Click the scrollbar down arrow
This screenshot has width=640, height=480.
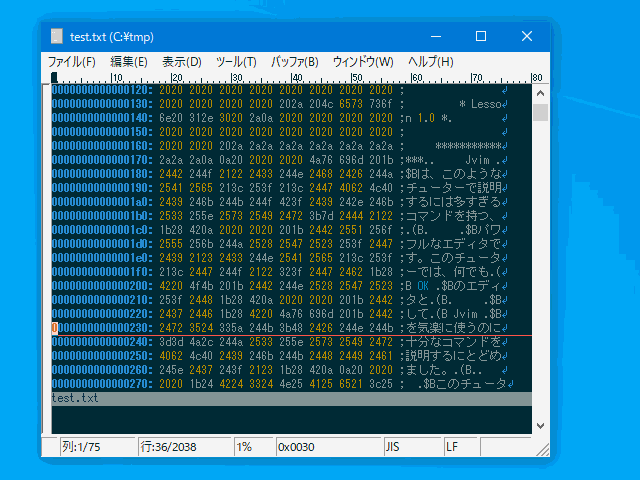point(540,426)
